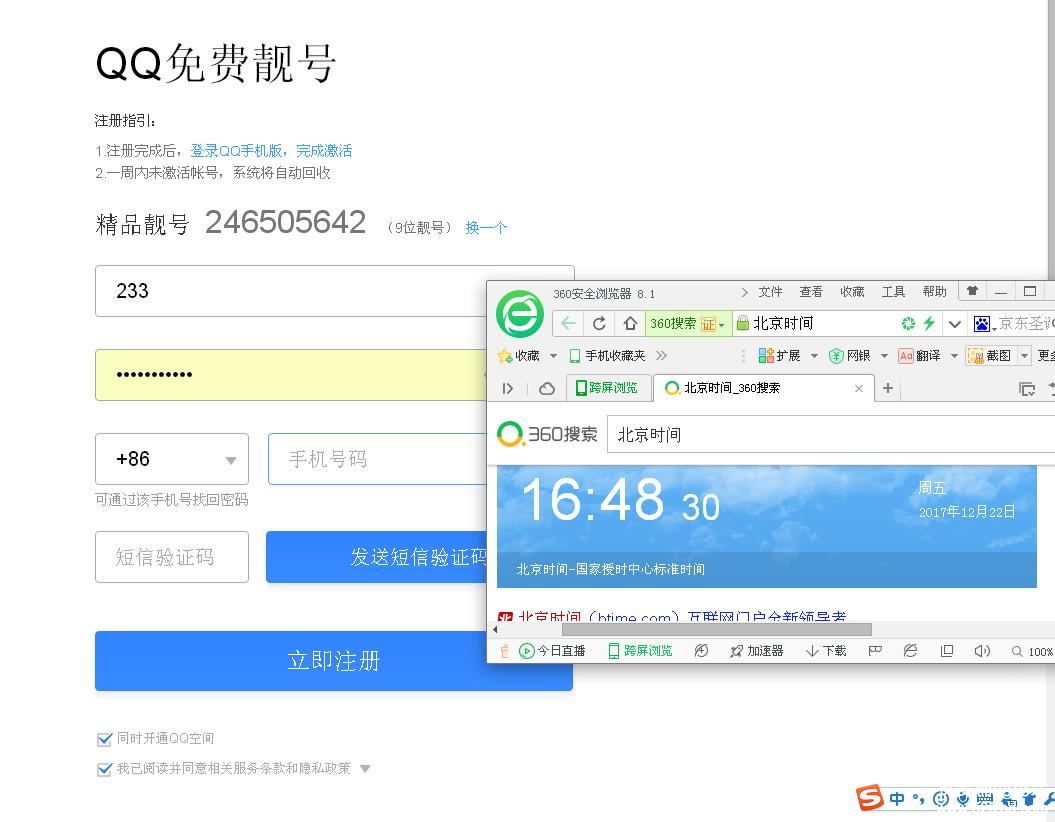Screen dimensions: 1055x822
Task: Click 跨屏浏览 in the status bar
Action: coord(640,650)
